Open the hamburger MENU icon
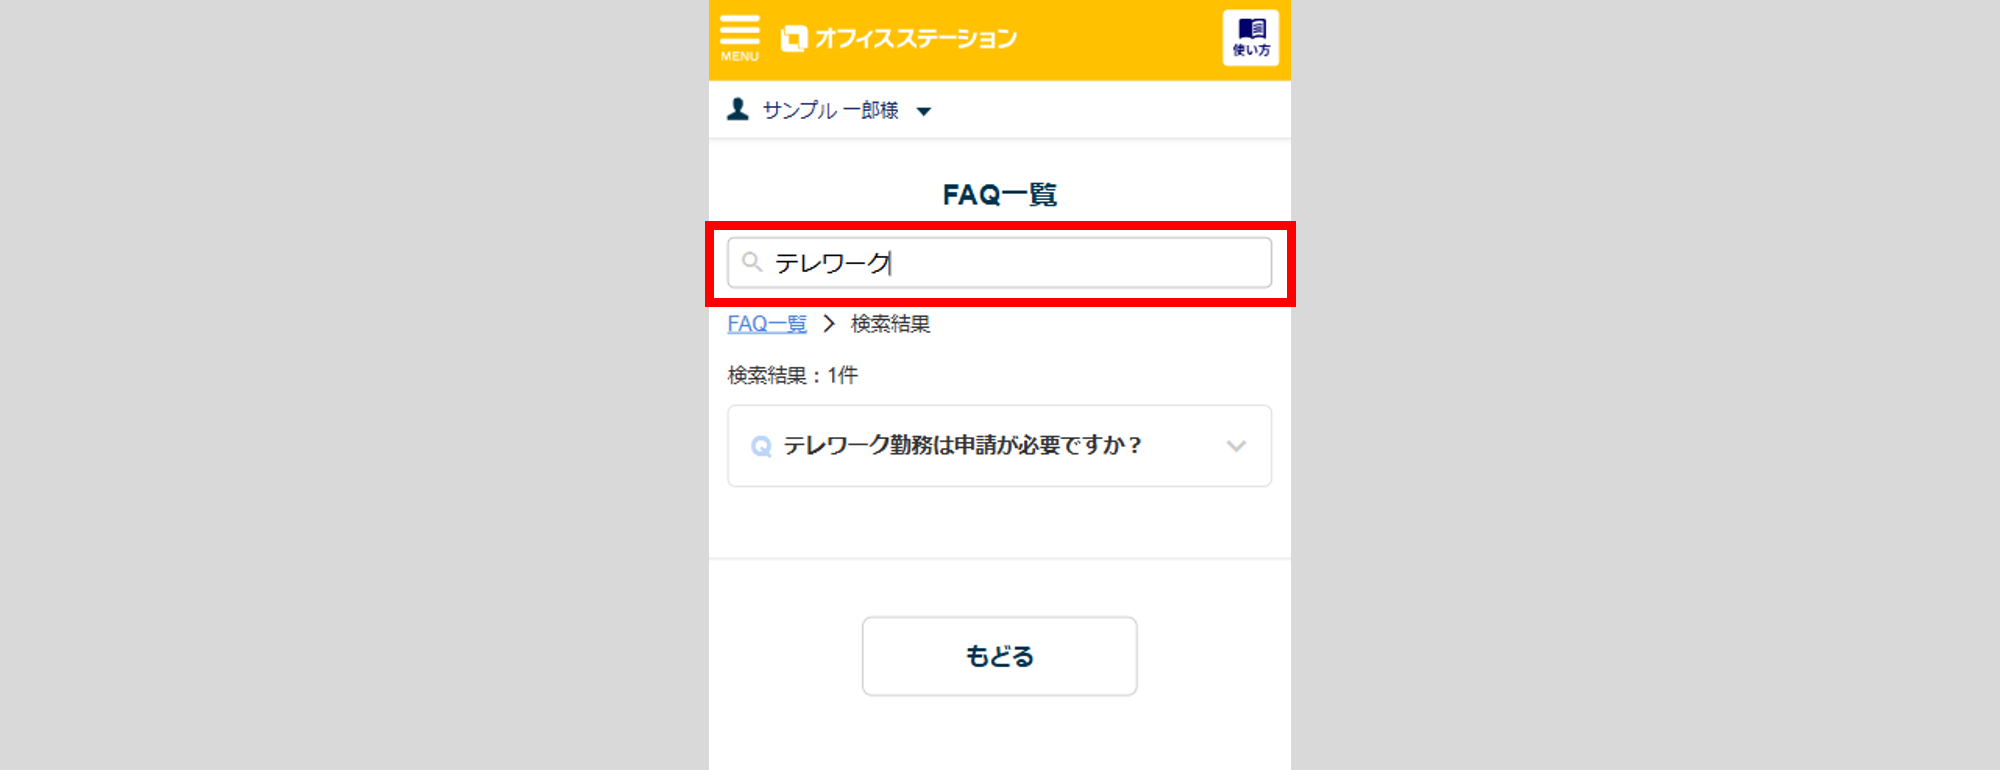The height and width of the screenshot is (770, 2000). [739, 30]
